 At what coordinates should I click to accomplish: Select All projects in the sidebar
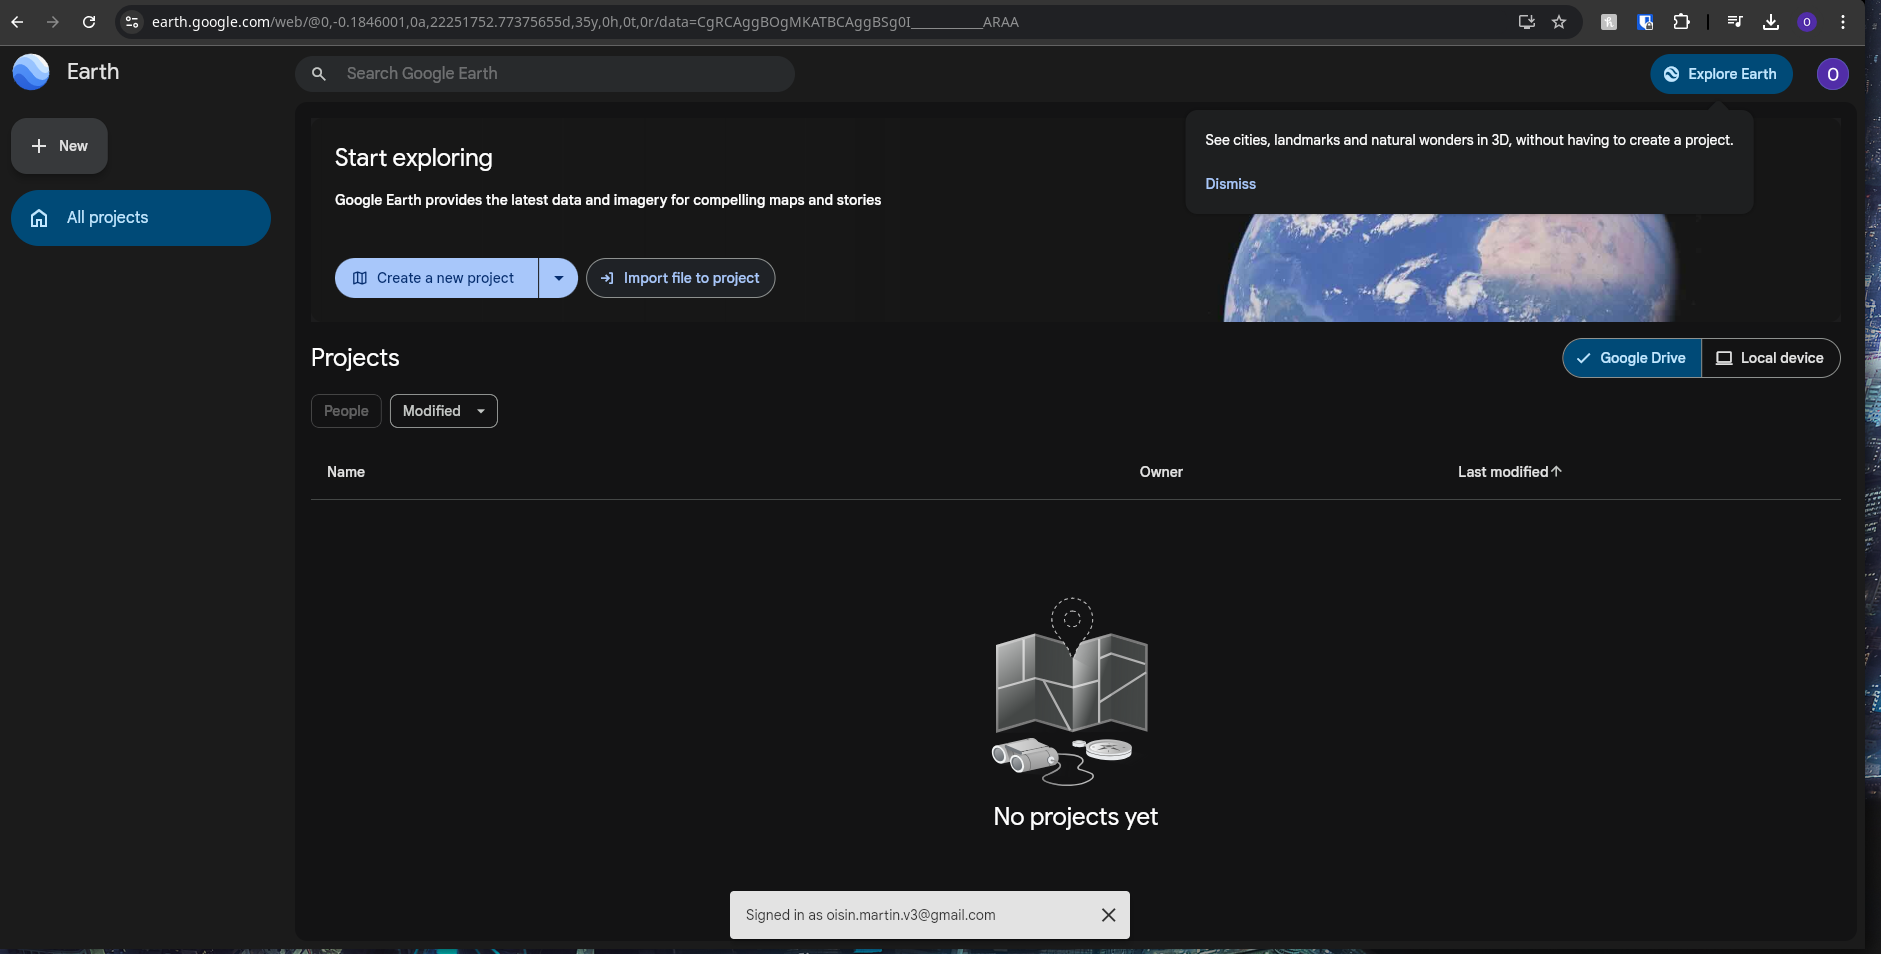coord(141,218)
